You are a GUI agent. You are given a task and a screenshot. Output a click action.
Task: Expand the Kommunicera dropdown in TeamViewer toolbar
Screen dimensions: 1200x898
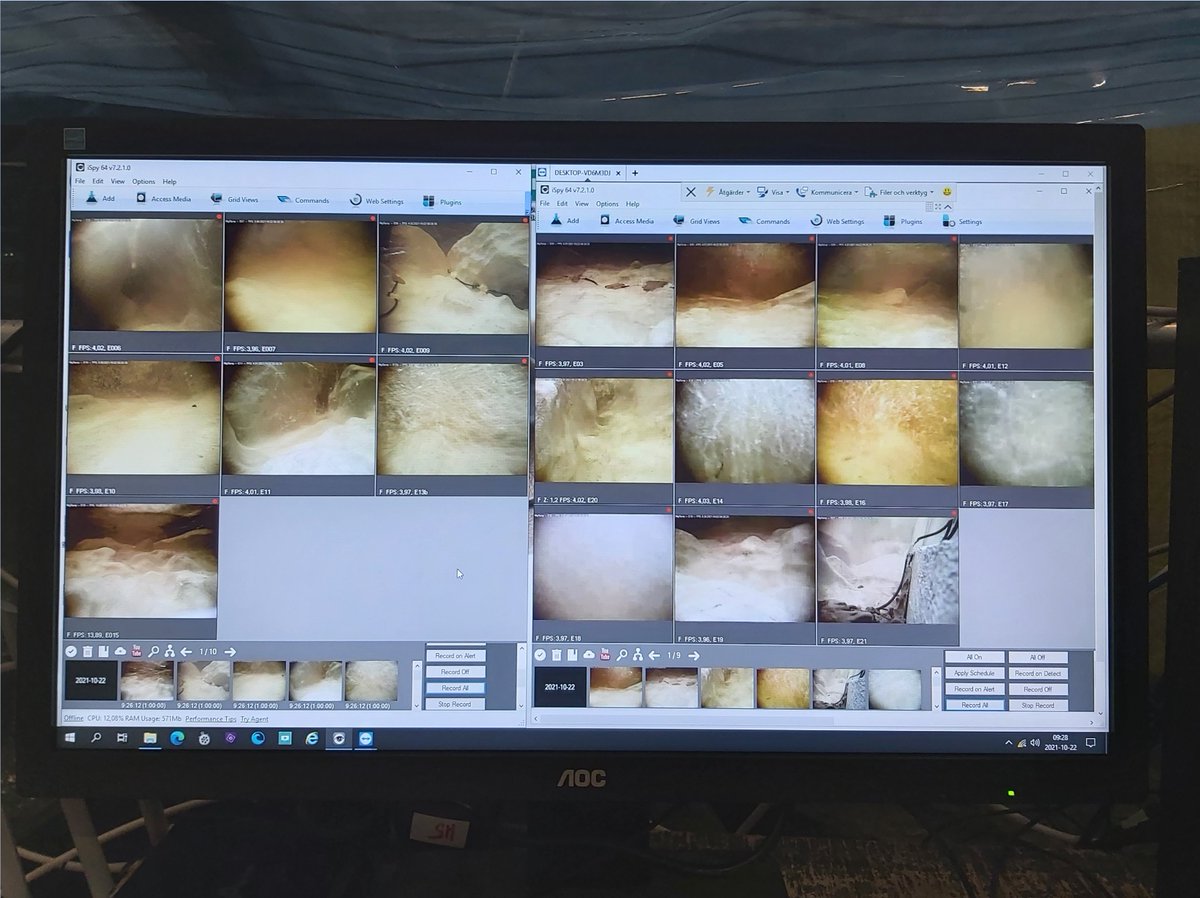pyautogui.click(x=828, y=191)
